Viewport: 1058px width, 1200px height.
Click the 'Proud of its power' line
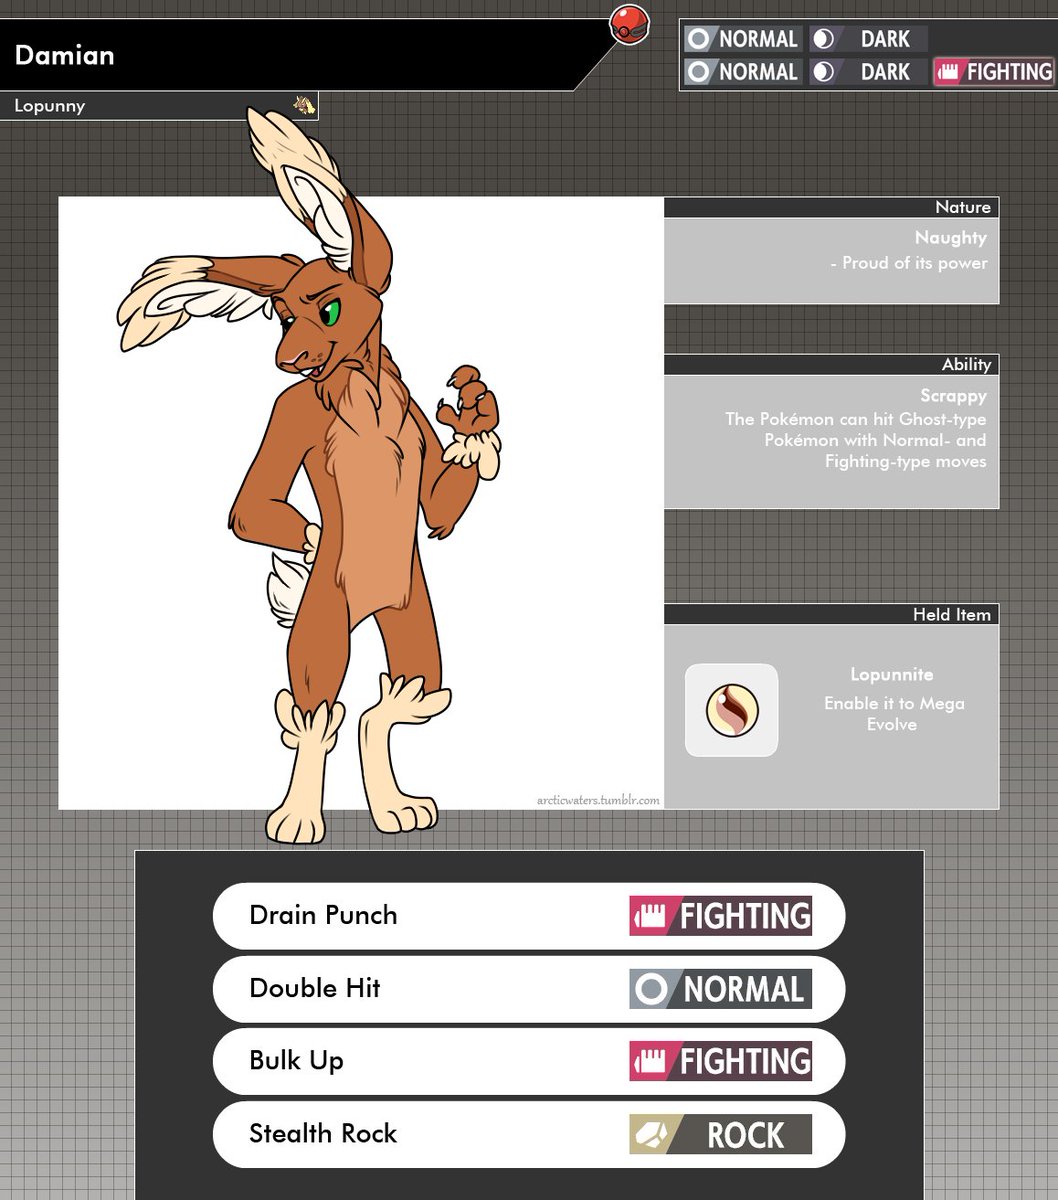coord(909,263)
